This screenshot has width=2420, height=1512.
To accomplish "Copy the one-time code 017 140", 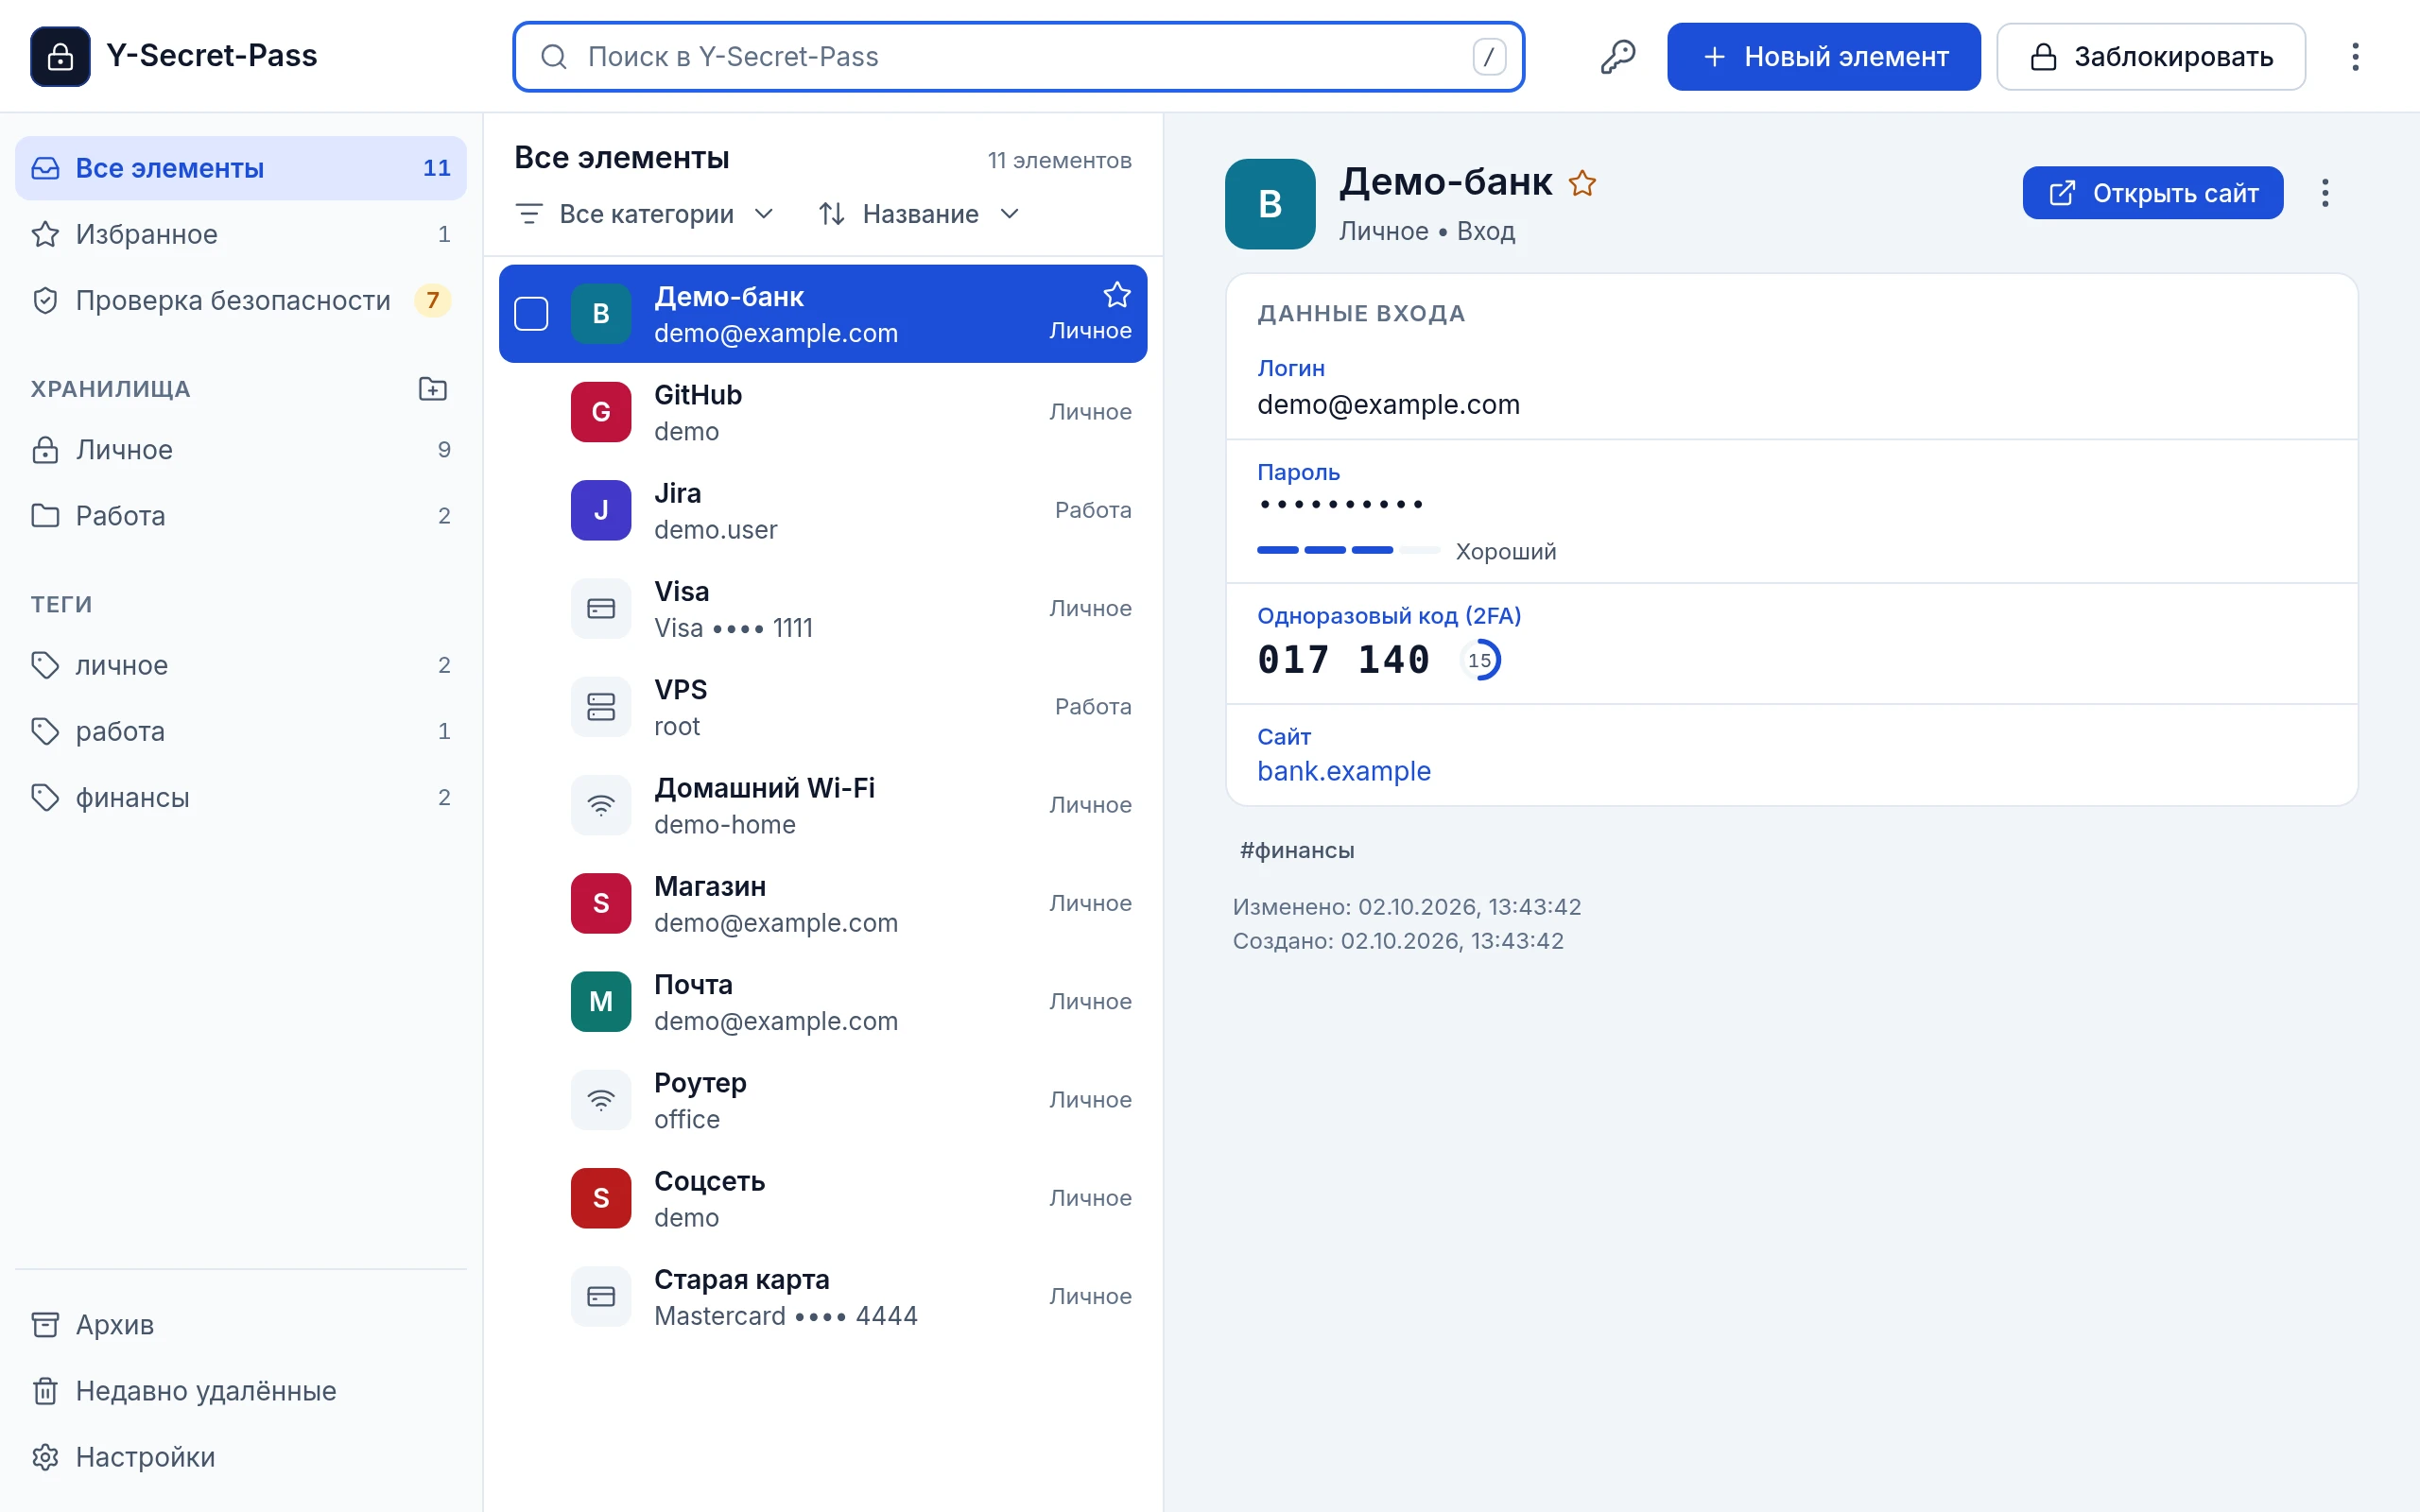I will (x=1343, y=660).
